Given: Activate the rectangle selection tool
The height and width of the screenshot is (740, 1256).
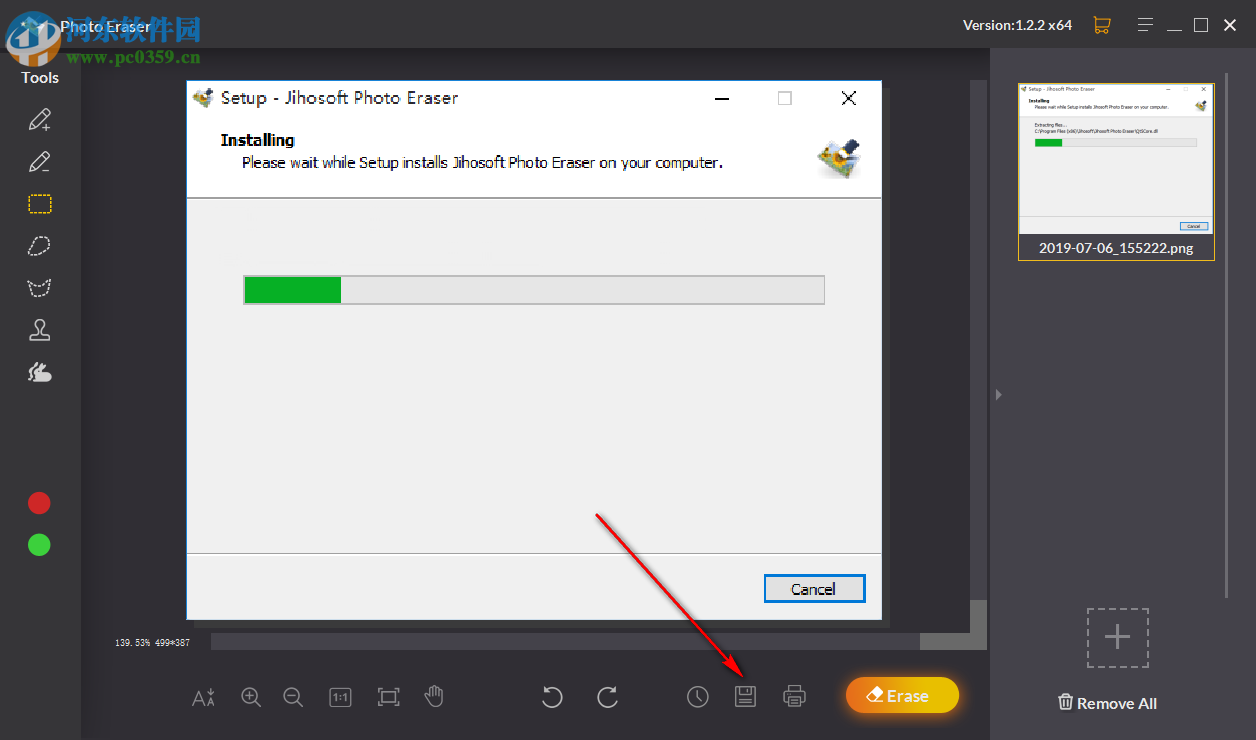Looking at the screenshot, I should point(39,203).
